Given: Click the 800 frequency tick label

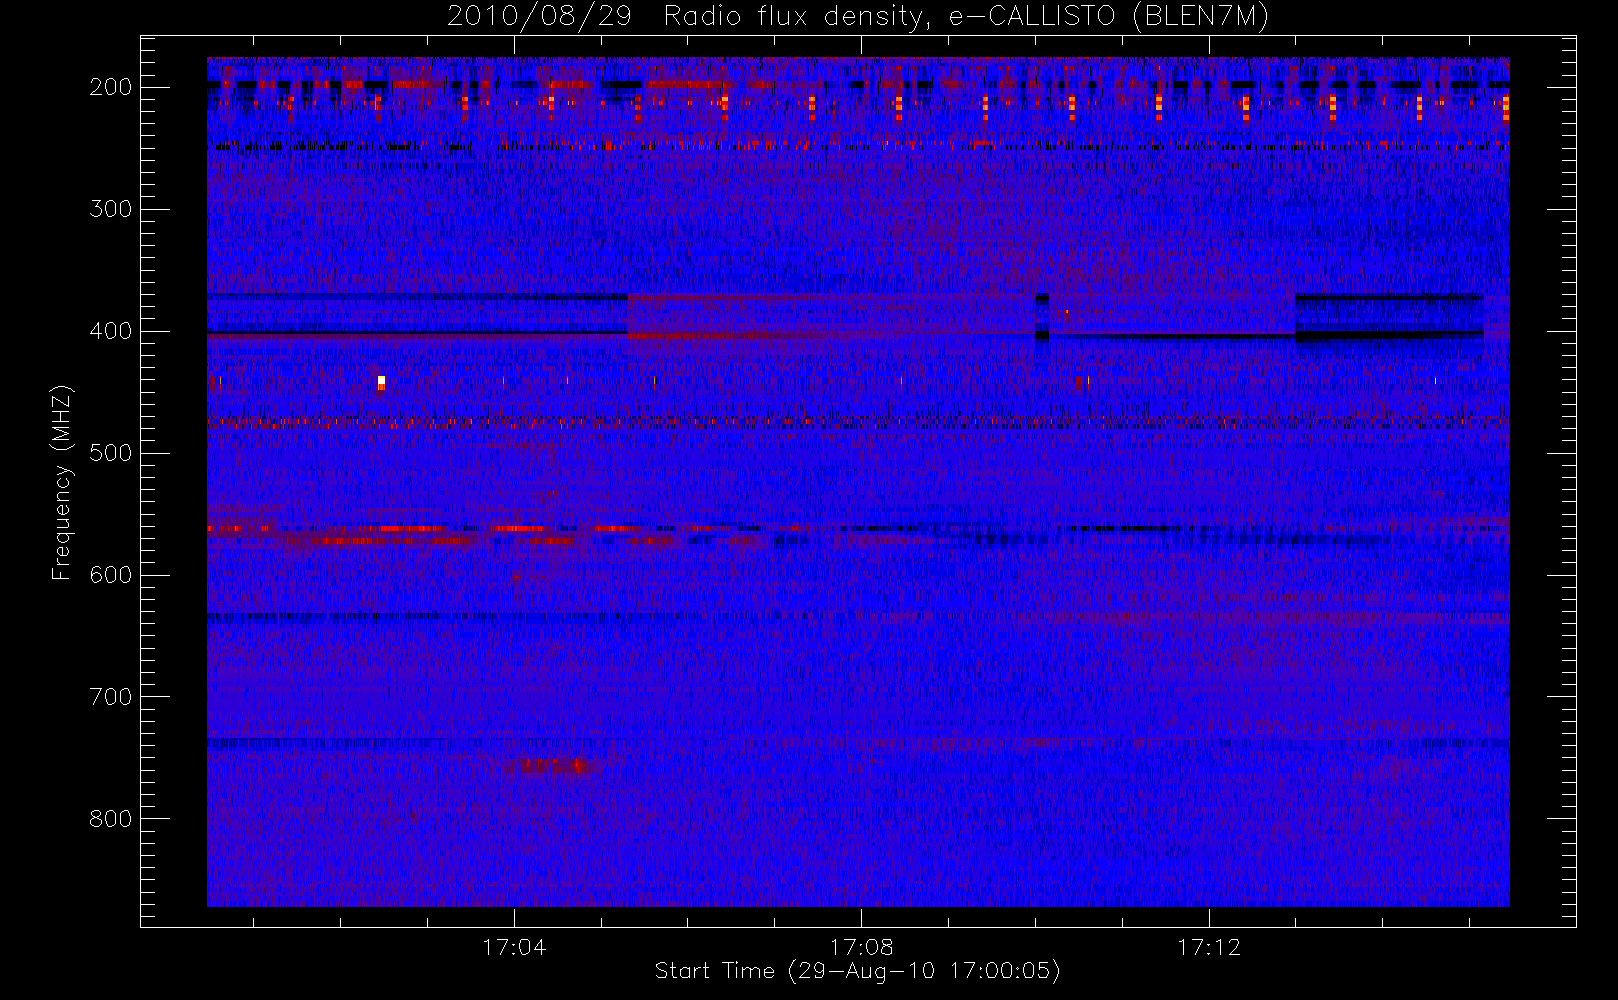Looking at the screenshot, I should click(x=111, y=819).
